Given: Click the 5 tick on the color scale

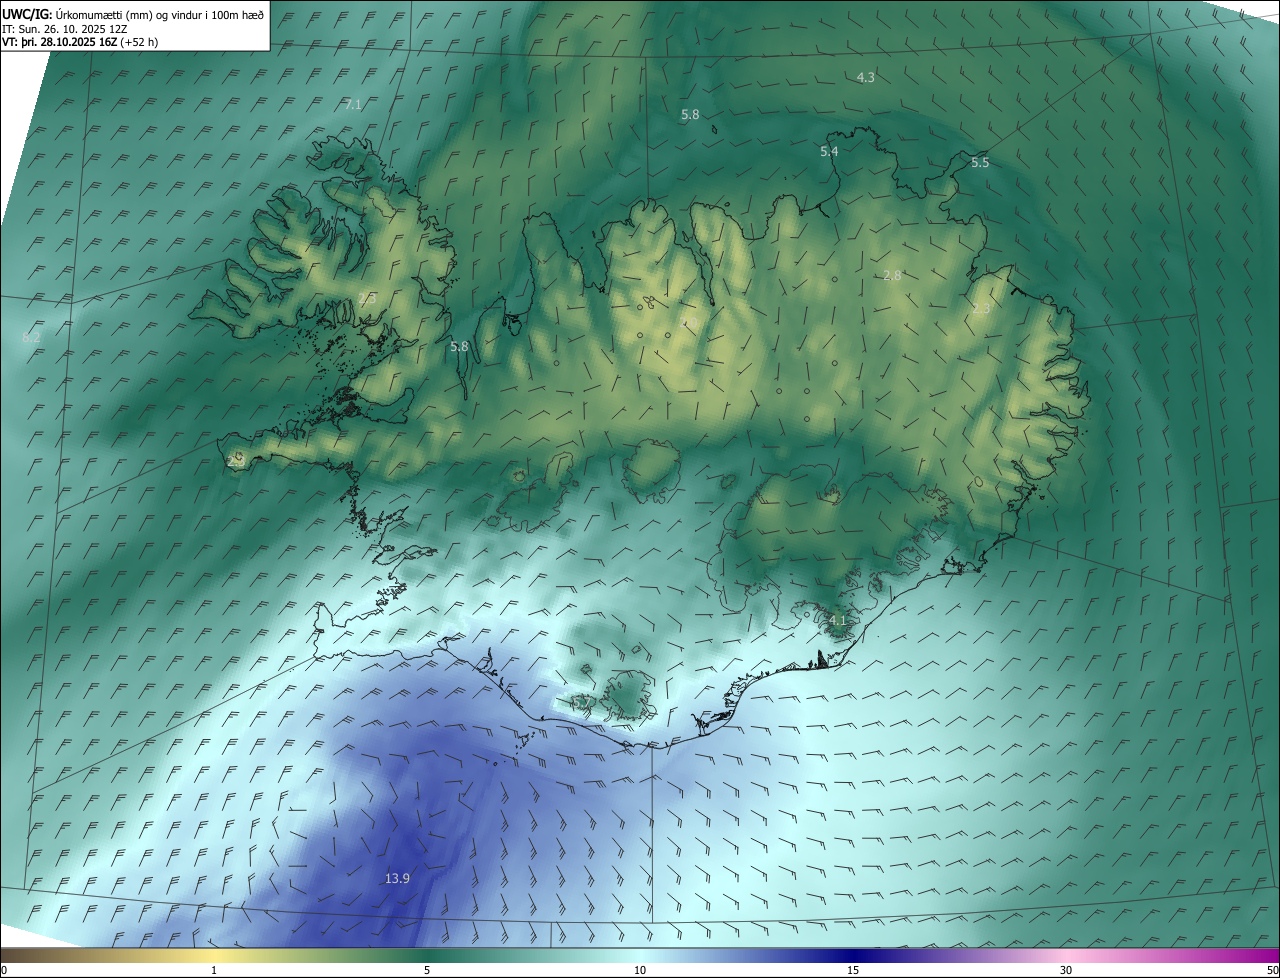Looking at the screenshot, I should (427, 970).
